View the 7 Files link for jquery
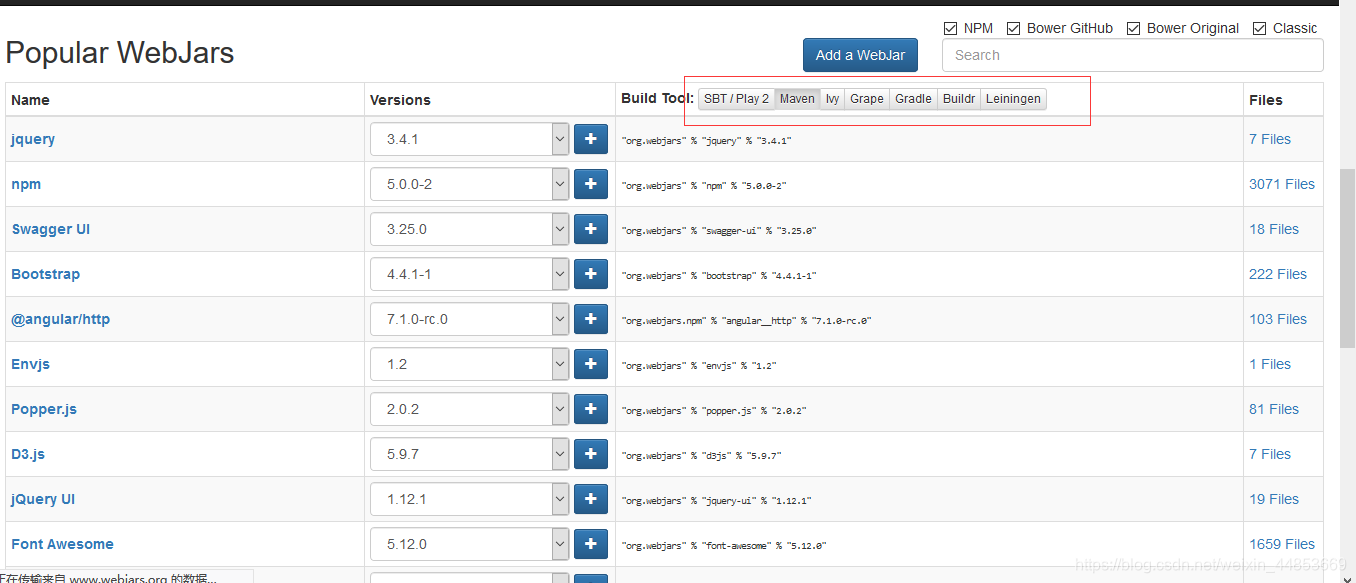Image resolution: width=1356 pixels, height=583 pixels. (1270, 139)
